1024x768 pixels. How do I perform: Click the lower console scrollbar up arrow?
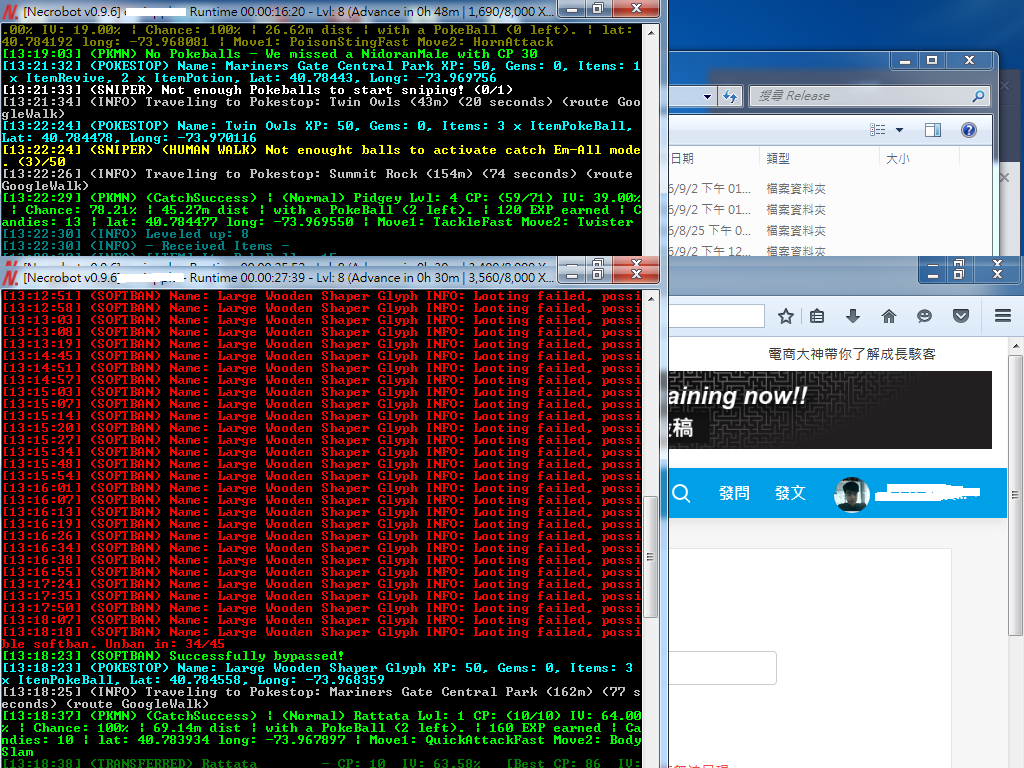[651, 298]
